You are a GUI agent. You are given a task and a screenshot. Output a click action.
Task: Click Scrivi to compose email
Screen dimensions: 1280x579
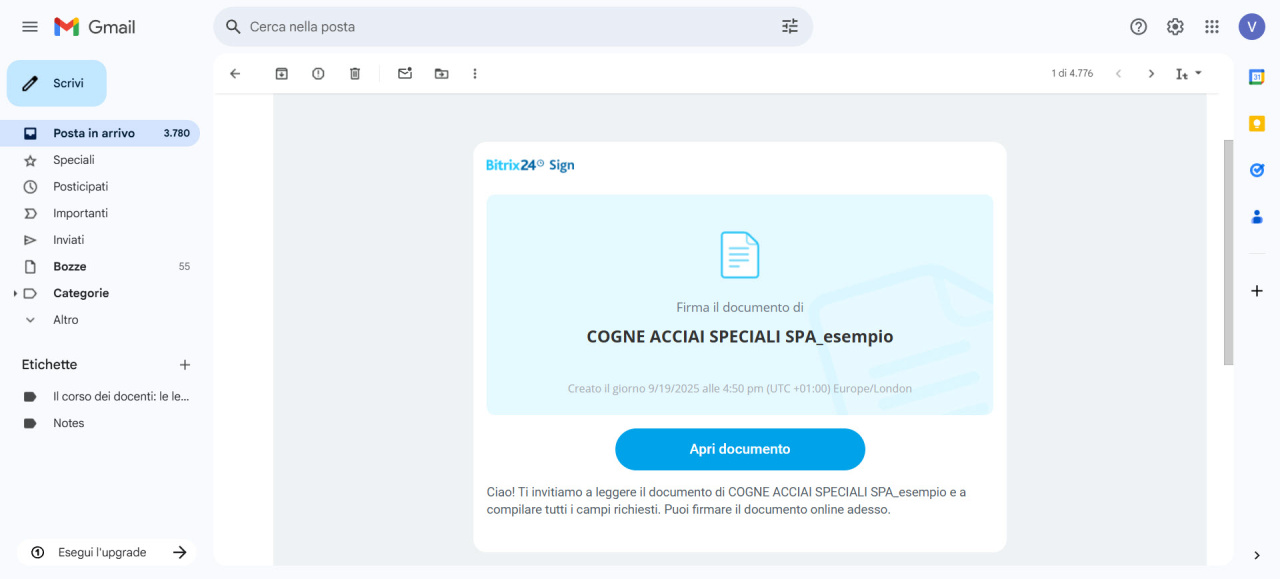[x=57, y=83]
